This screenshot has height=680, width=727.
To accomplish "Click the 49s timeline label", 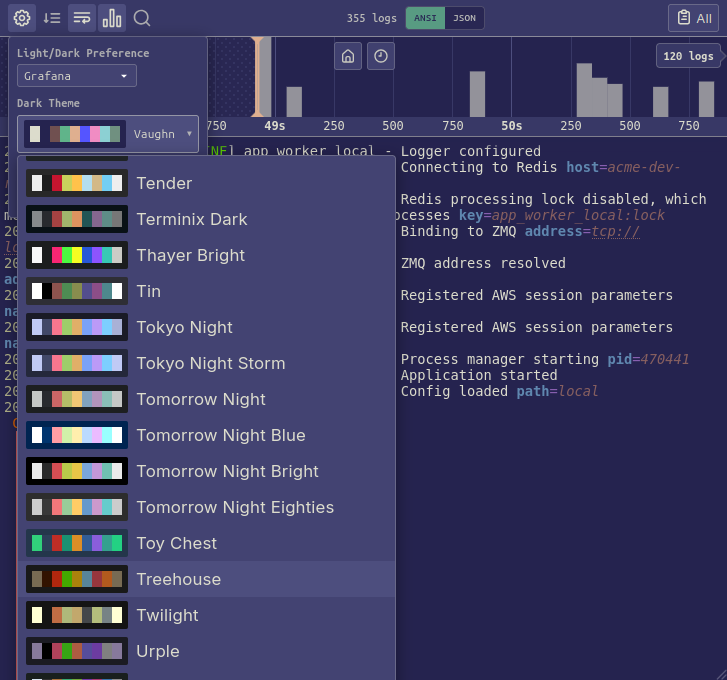I will 274,126.
